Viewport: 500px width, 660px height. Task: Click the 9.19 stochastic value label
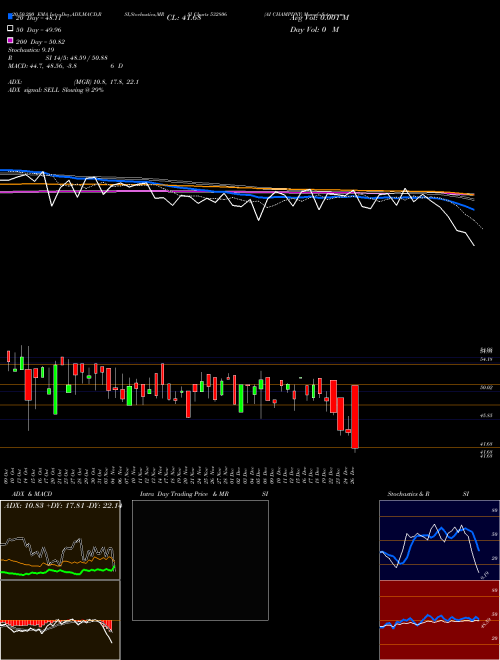484,575
